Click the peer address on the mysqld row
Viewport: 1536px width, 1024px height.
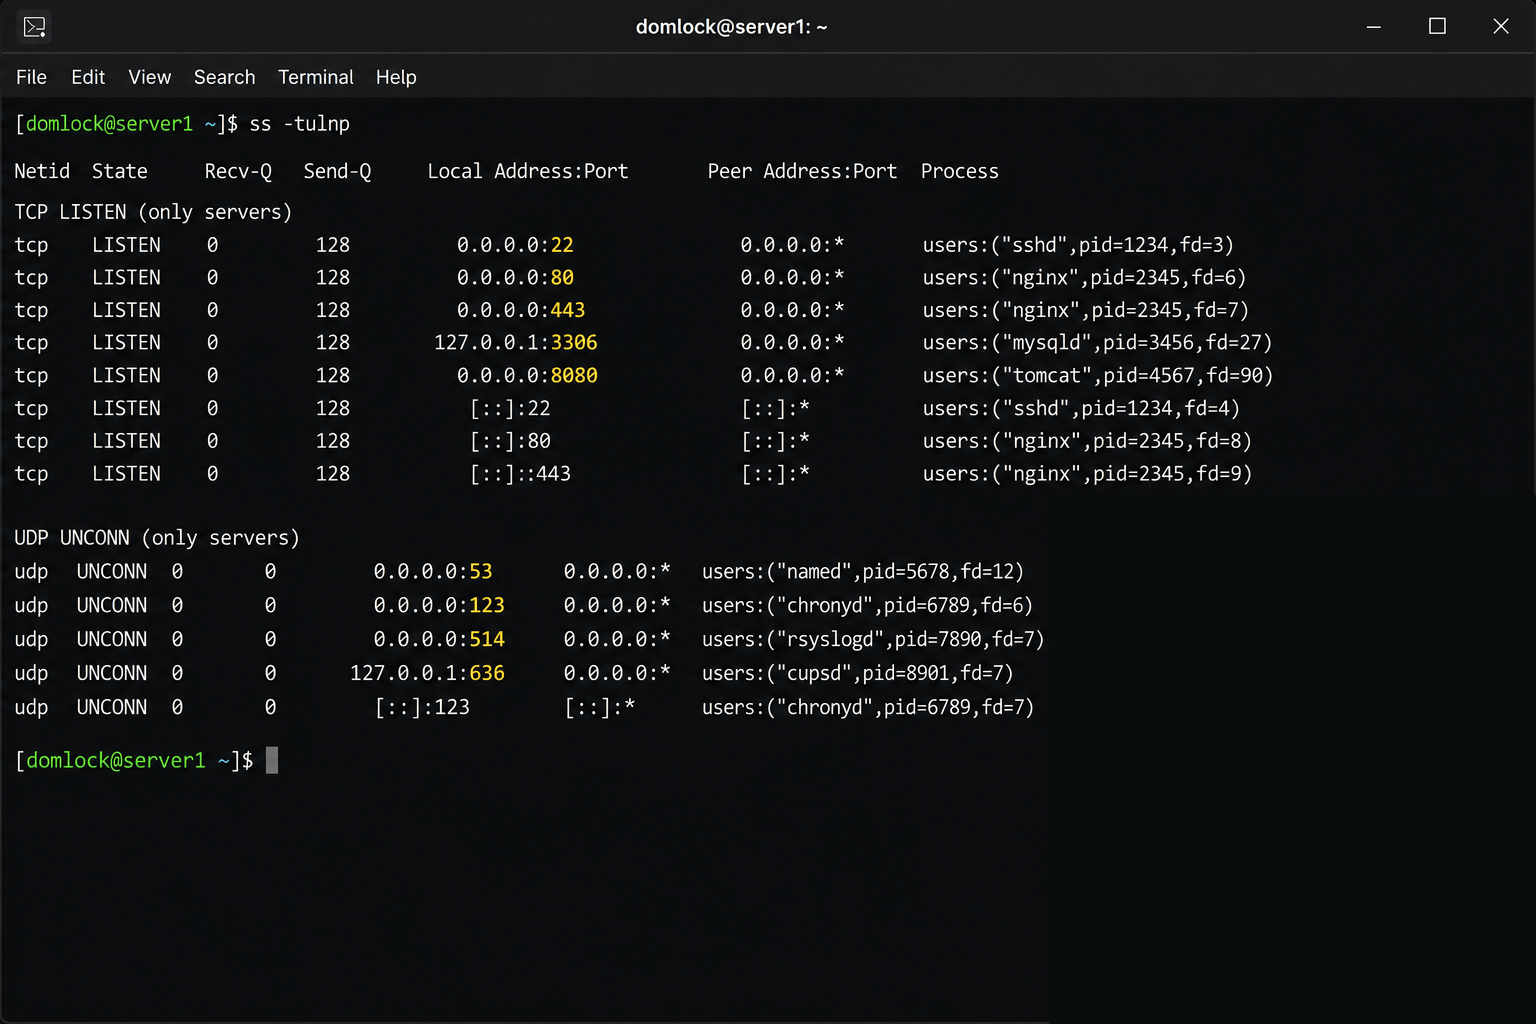click(792, 343)
